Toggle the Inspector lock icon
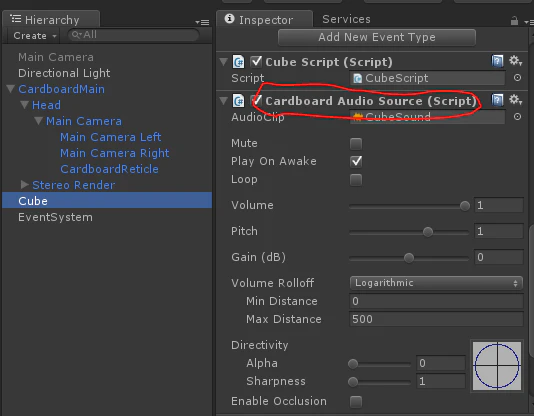Viewport: 534px width, 416px height. pyautogui.click(x=514, y=21)
